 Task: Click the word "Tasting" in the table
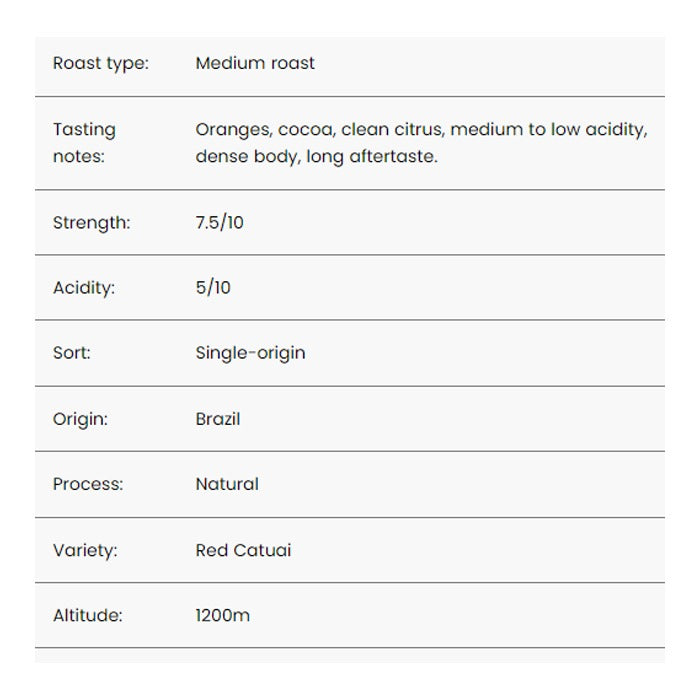[x=84, y=130]
